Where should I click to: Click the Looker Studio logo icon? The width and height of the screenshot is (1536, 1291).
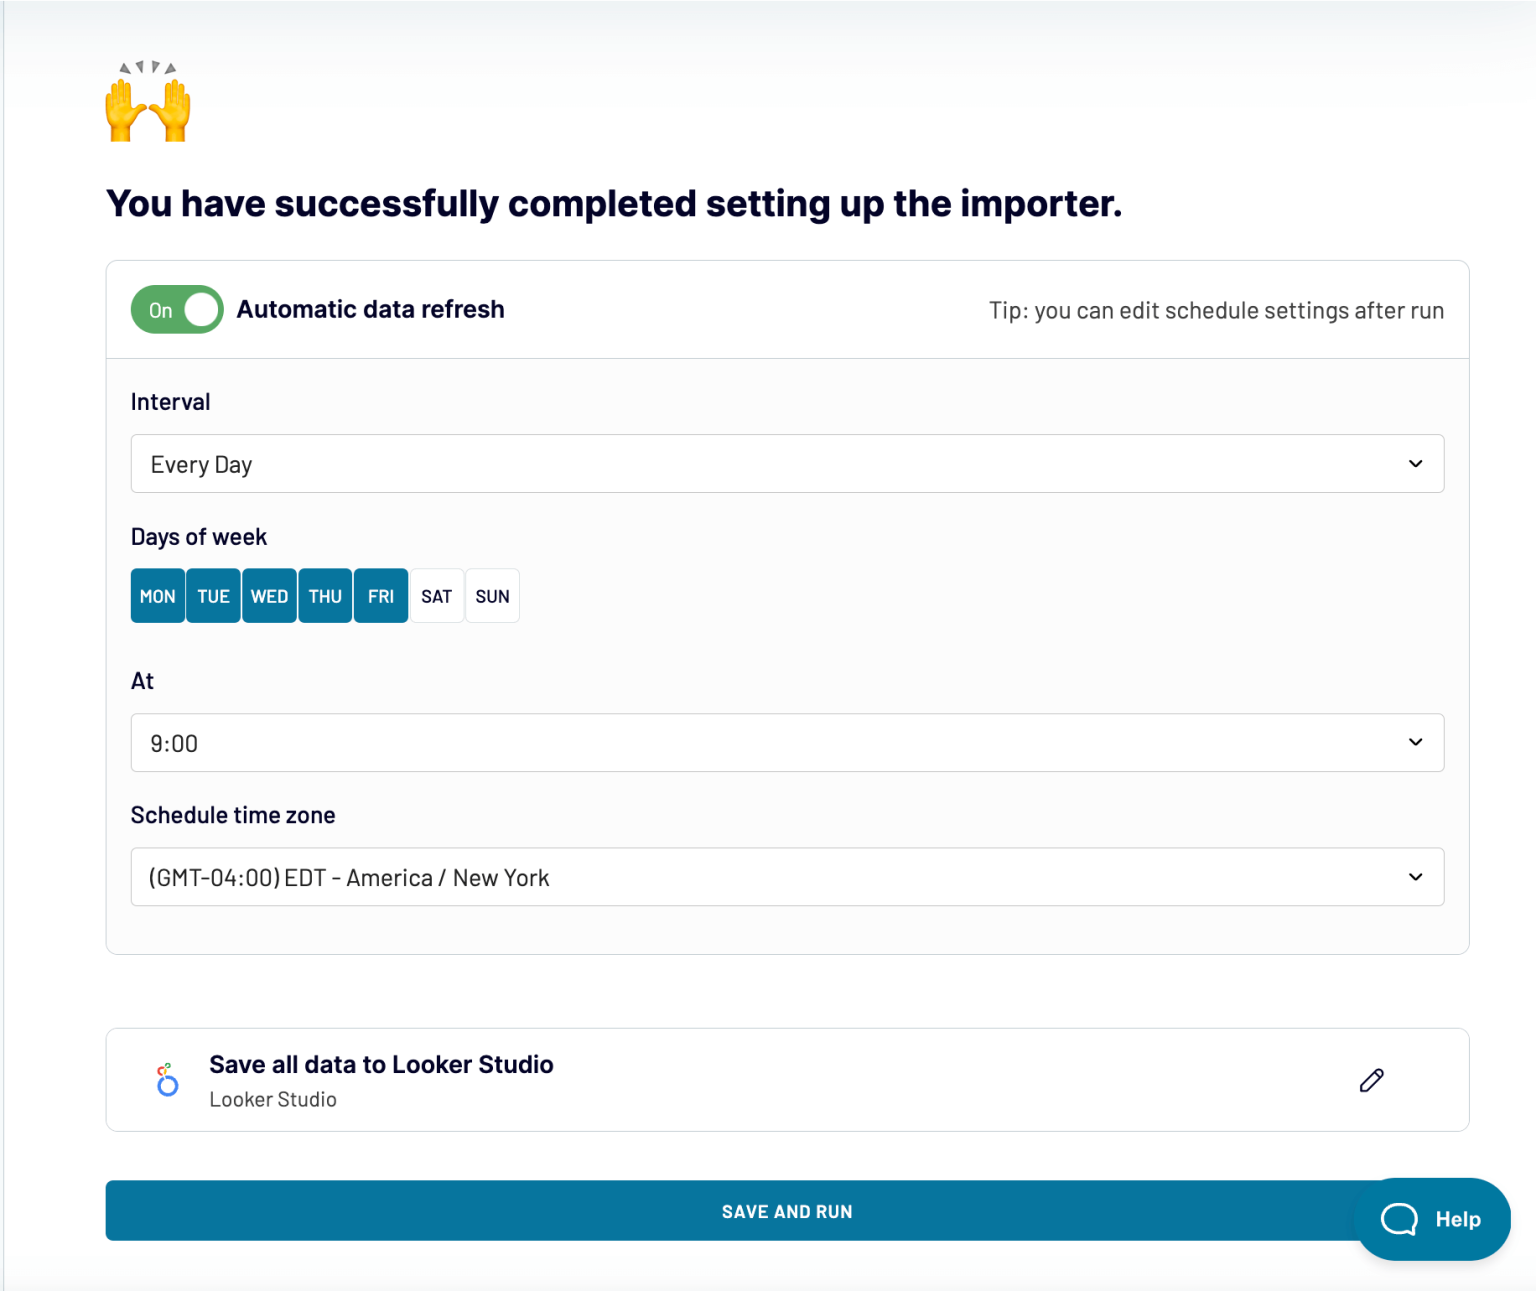(x=168, y=1080)
